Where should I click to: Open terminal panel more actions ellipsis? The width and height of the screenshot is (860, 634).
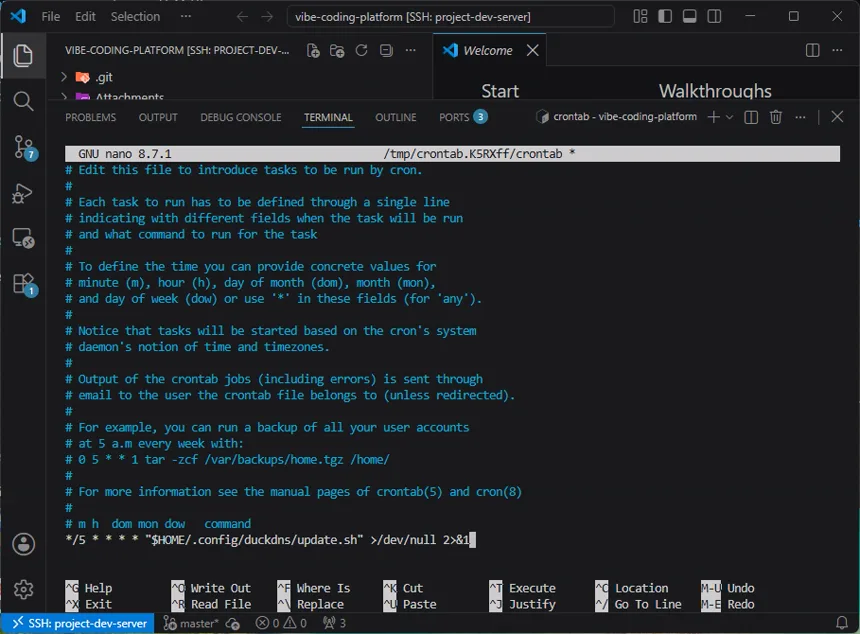point(800,117)
